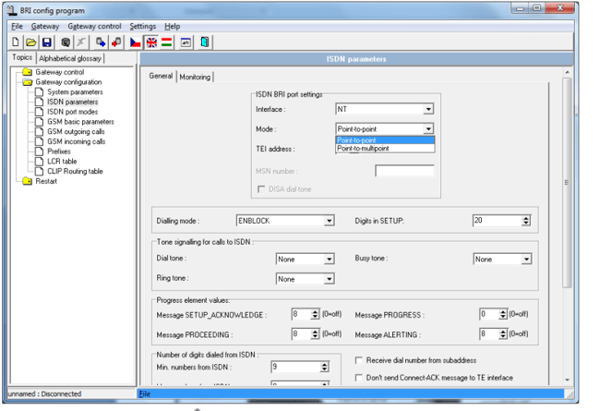600x411 pixels.
Task: Select the General tab
Action: (161, 76)
